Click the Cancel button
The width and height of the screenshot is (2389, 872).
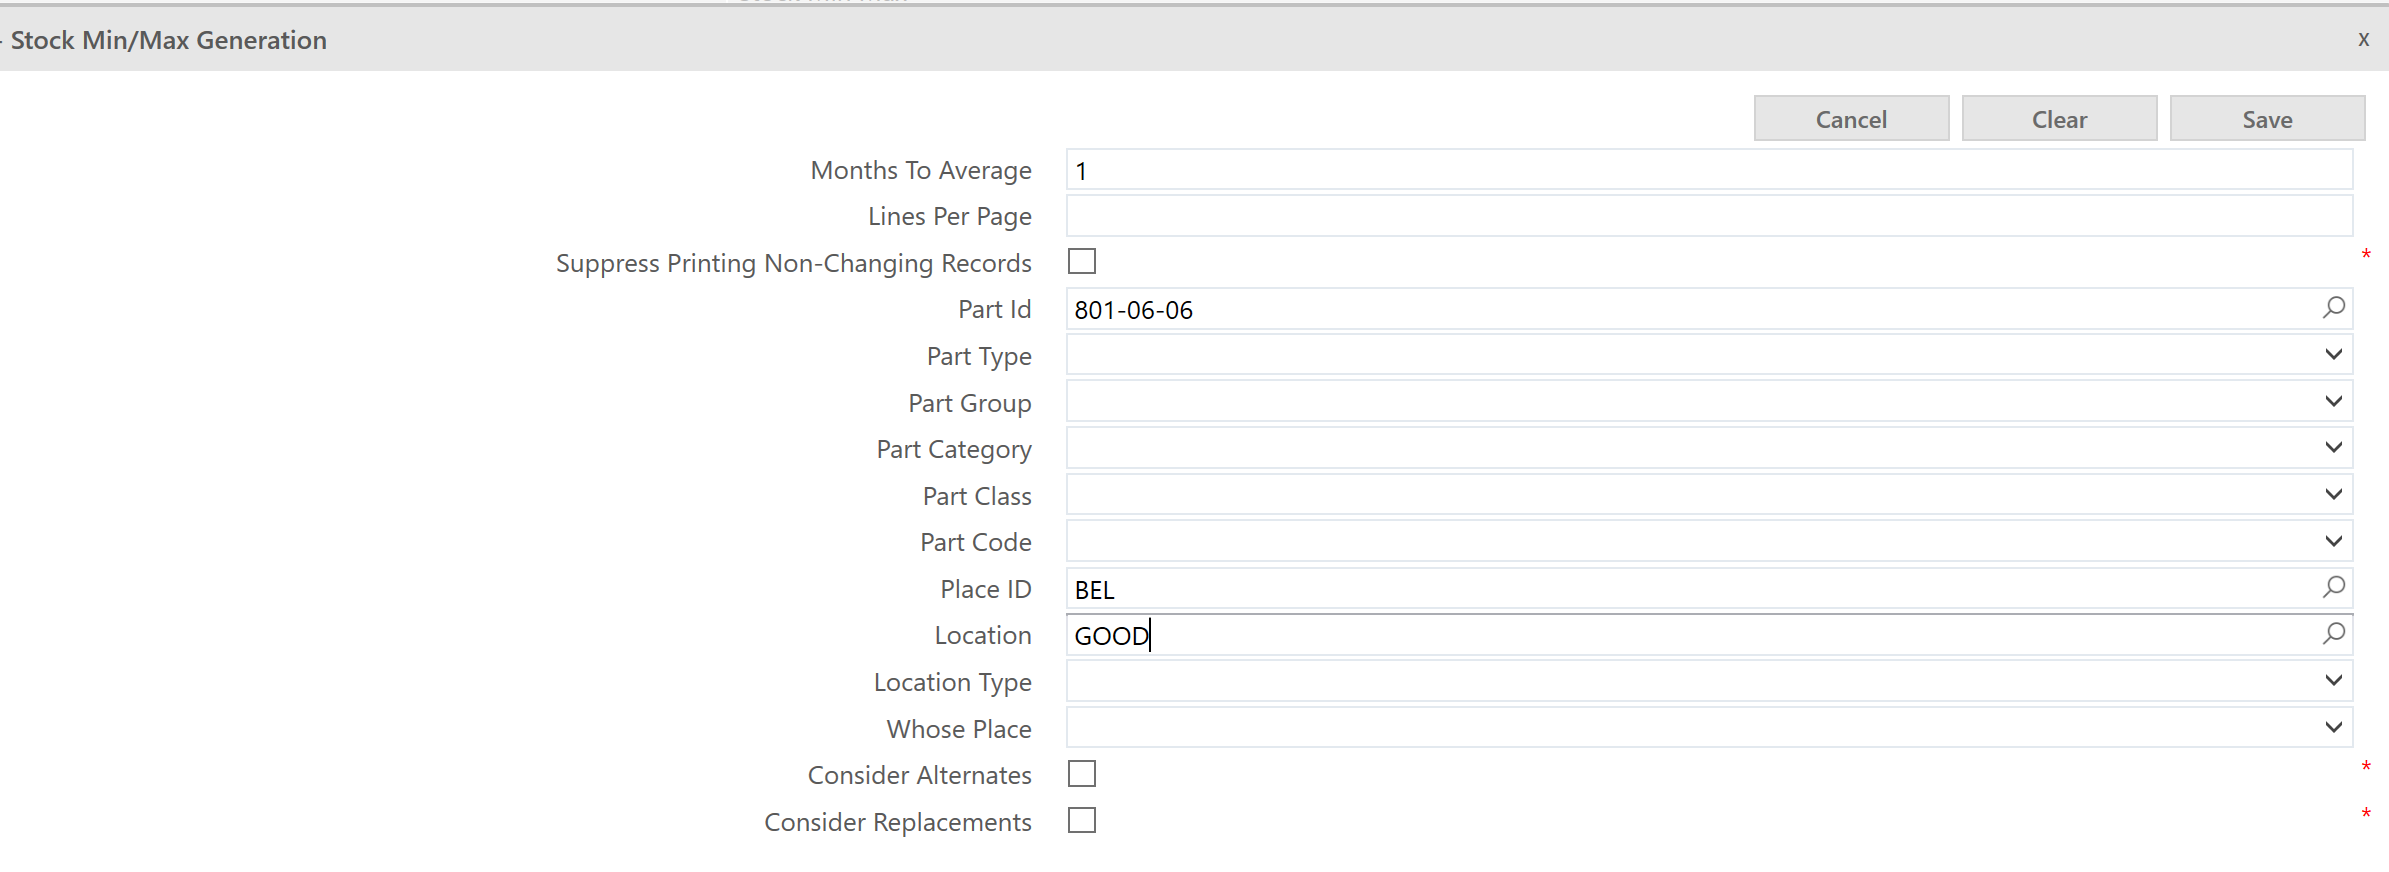(1851, 119)
